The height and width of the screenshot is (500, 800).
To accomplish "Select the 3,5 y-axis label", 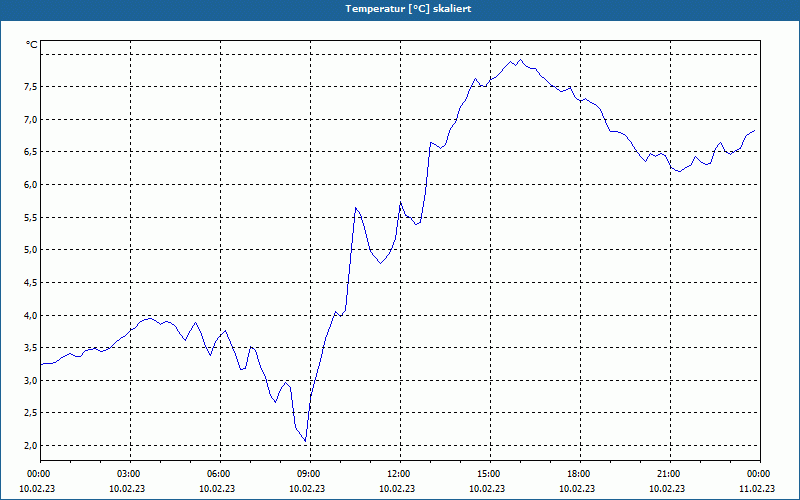I will point(31,348).
